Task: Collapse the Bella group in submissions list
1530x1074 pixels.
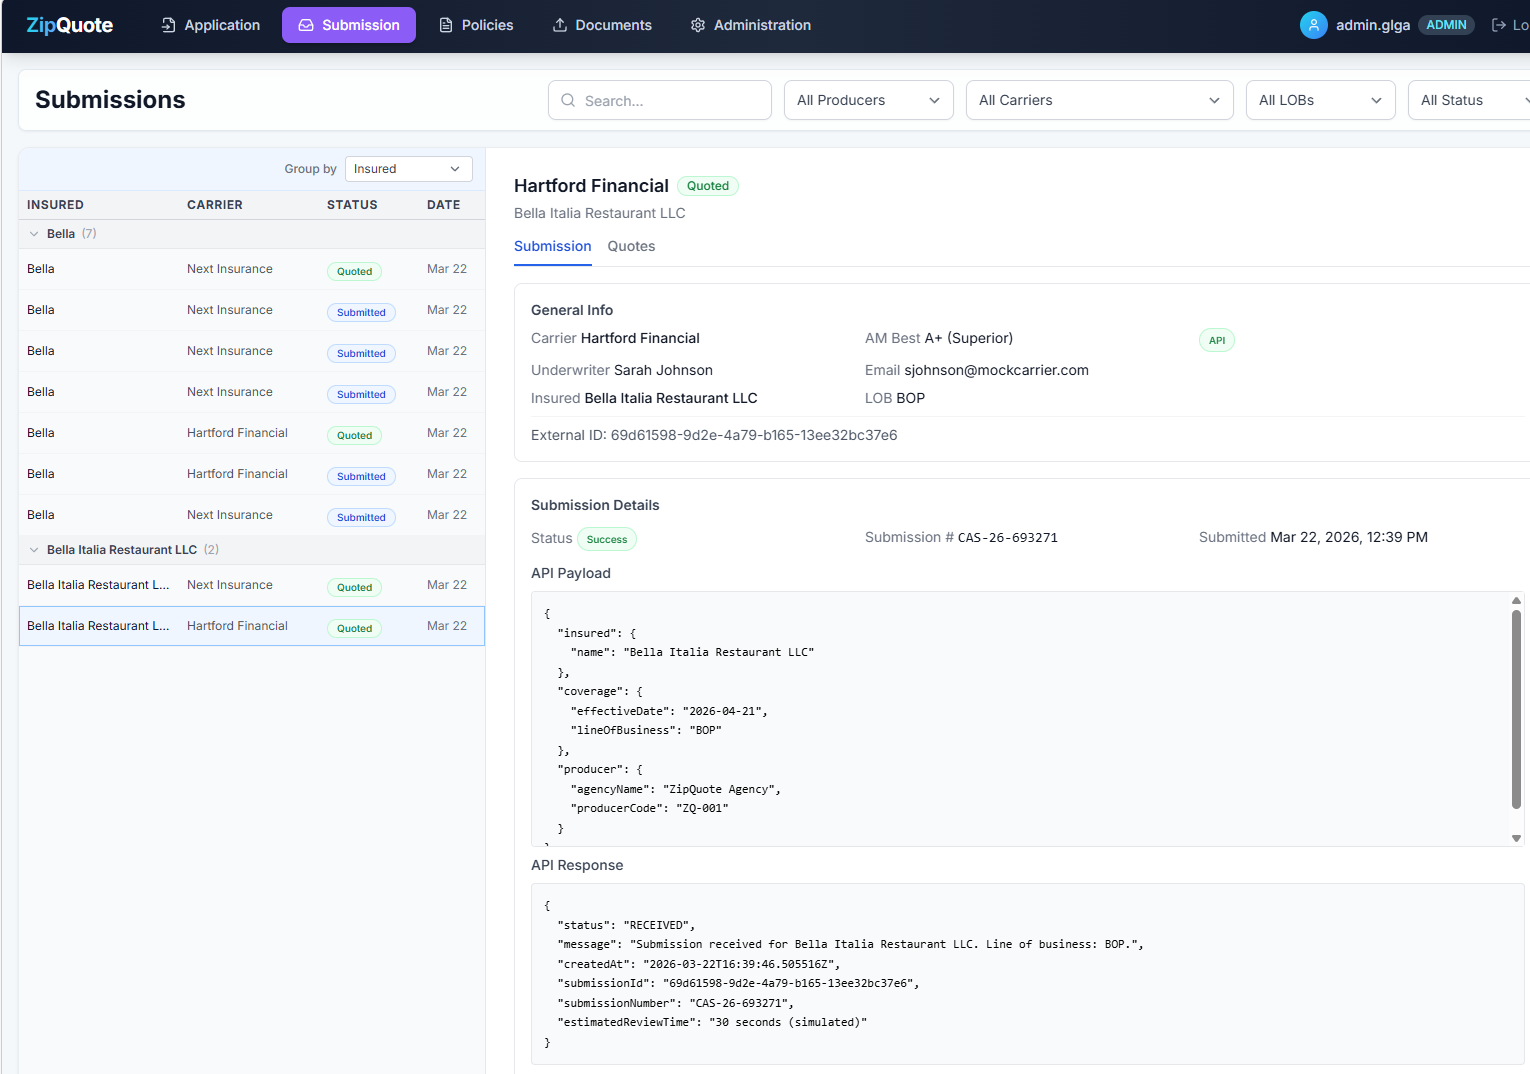Action: pyautogui.click(x=34, y=233)
